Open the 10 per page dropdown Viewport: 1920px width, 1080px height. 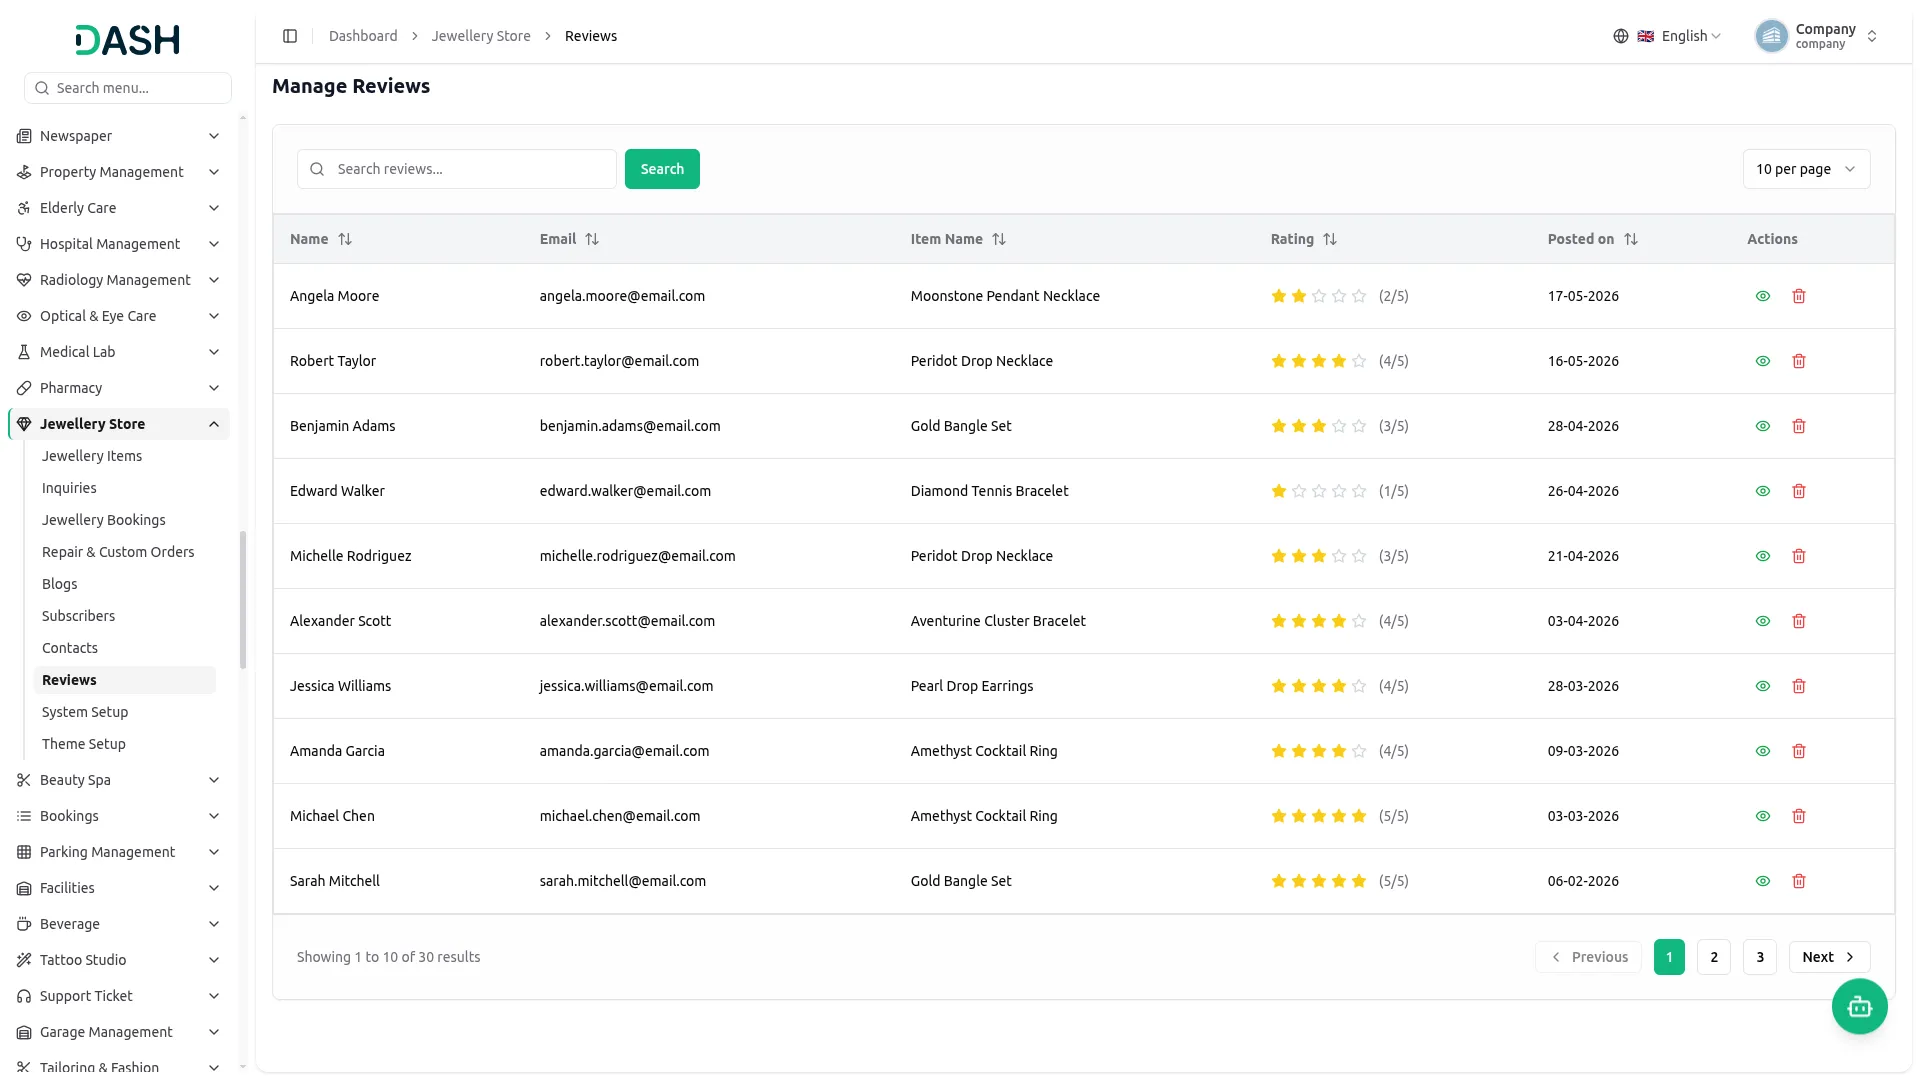1806,169
